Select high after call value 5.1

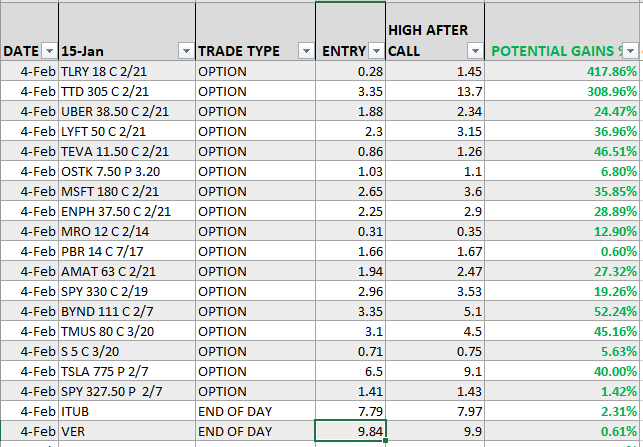(435, 311)
